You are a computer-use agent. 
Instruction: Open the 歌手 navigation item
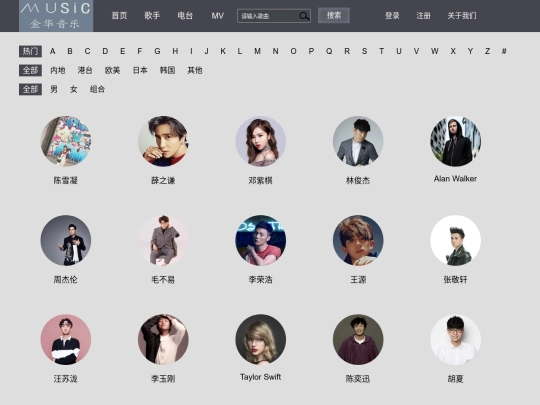152,16
